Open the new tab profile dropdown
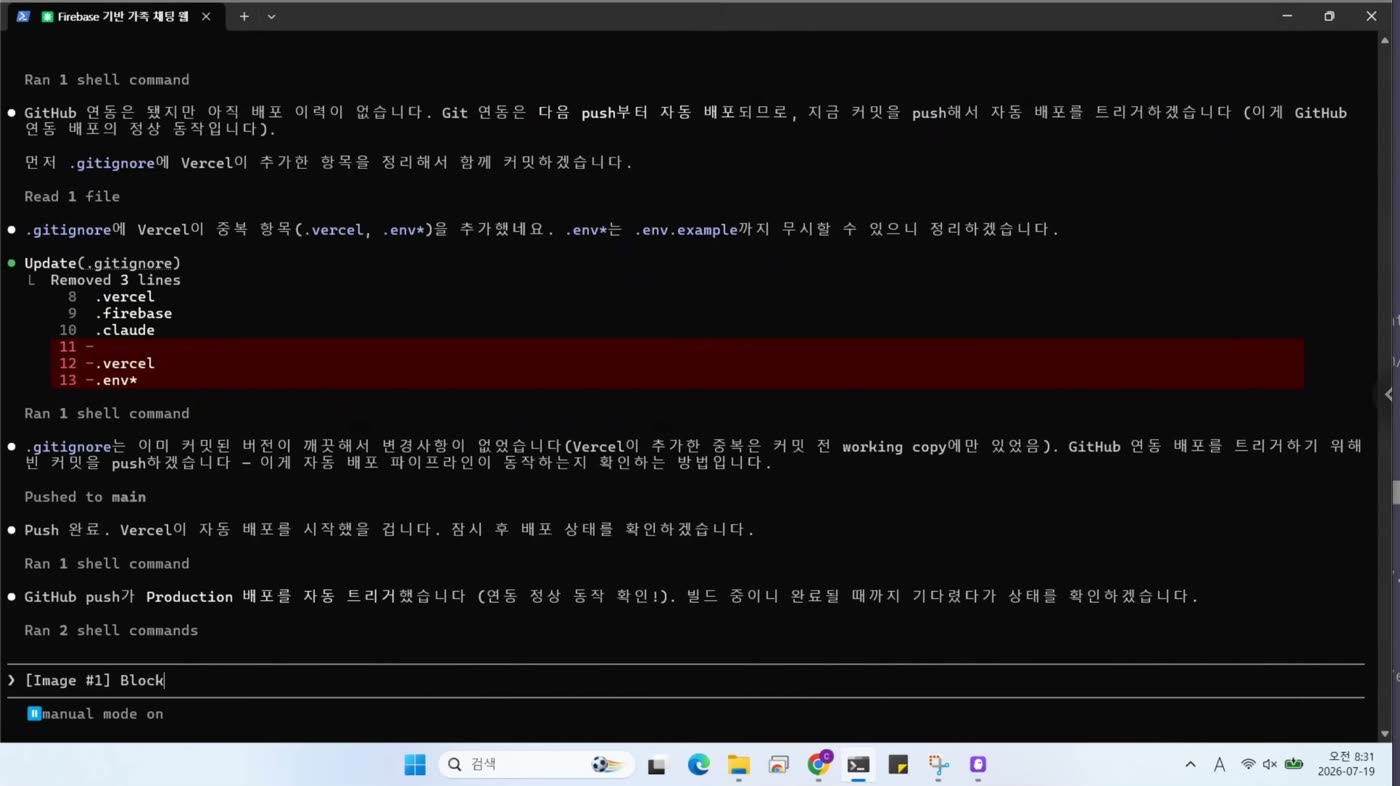1400x786 pixels. point(271,16)
